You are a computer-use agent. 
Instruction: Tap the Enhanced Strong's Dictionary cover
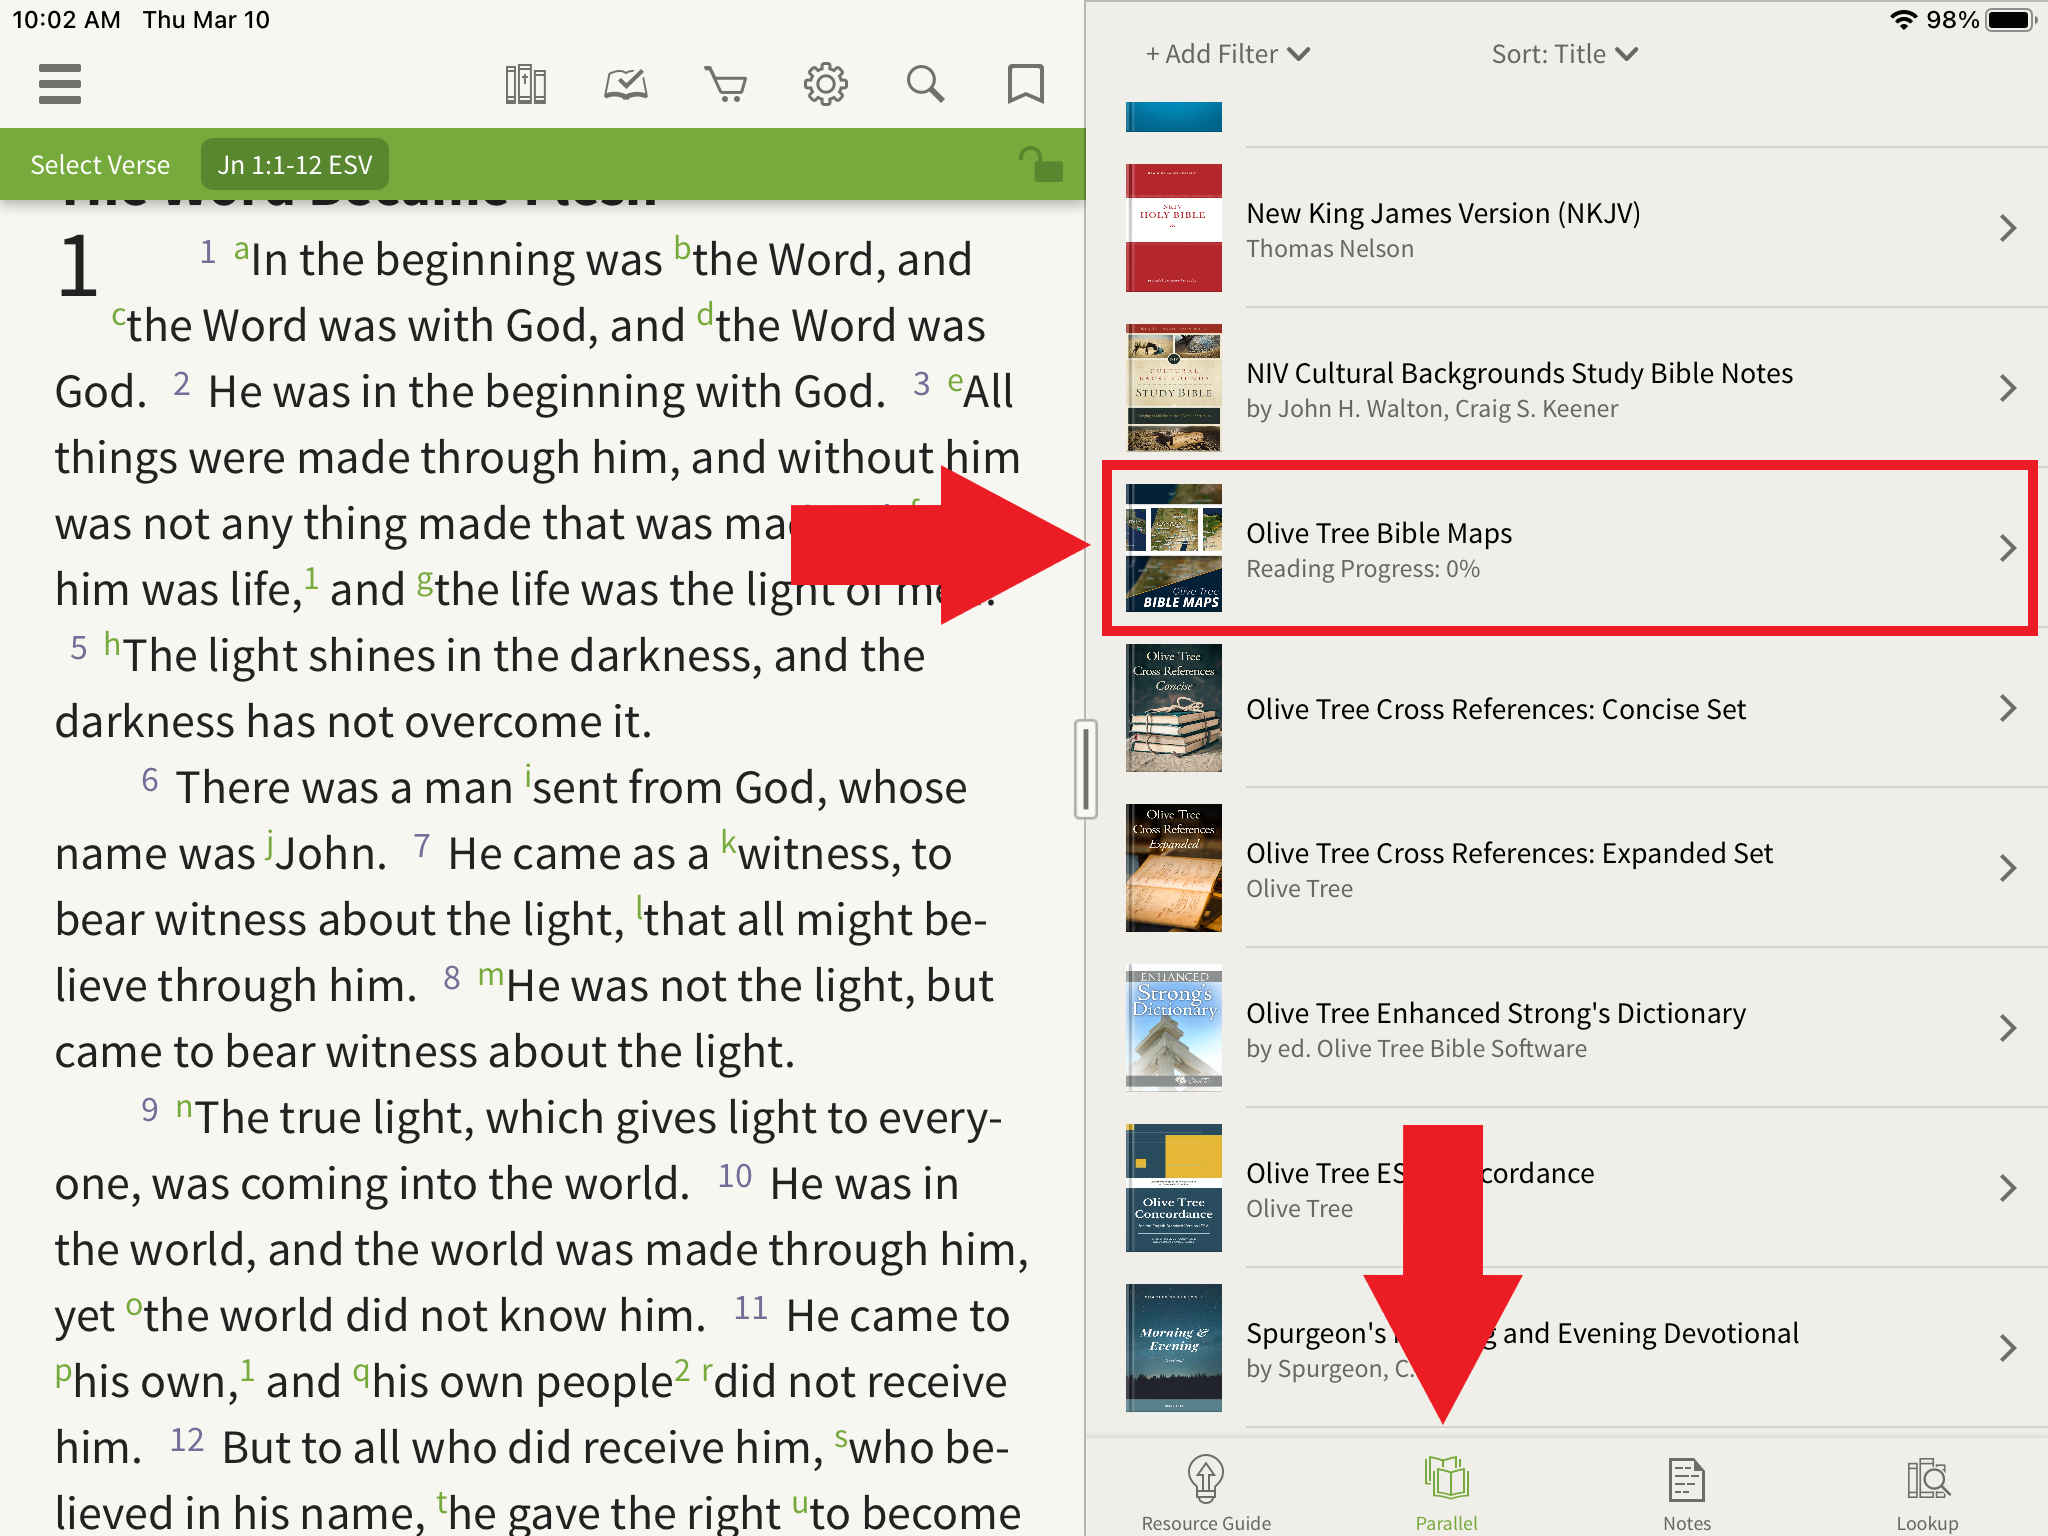click(x=1174, y=1028)
